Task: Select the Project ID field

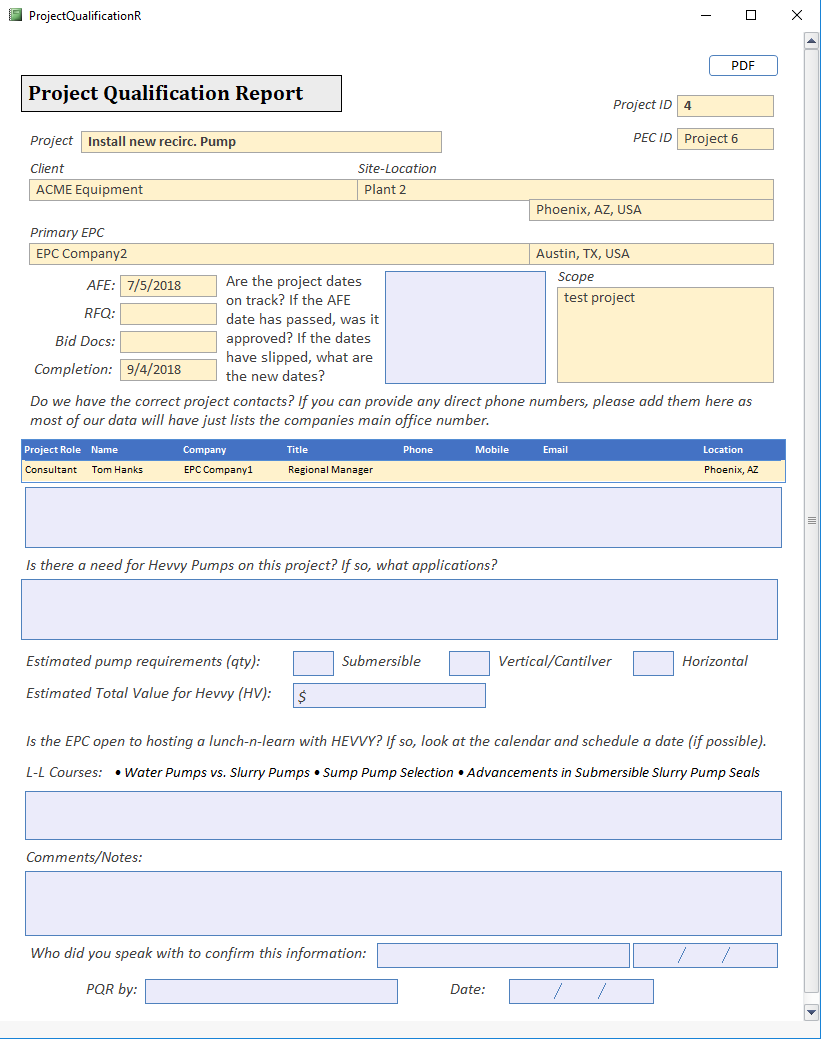Action: 725,106
